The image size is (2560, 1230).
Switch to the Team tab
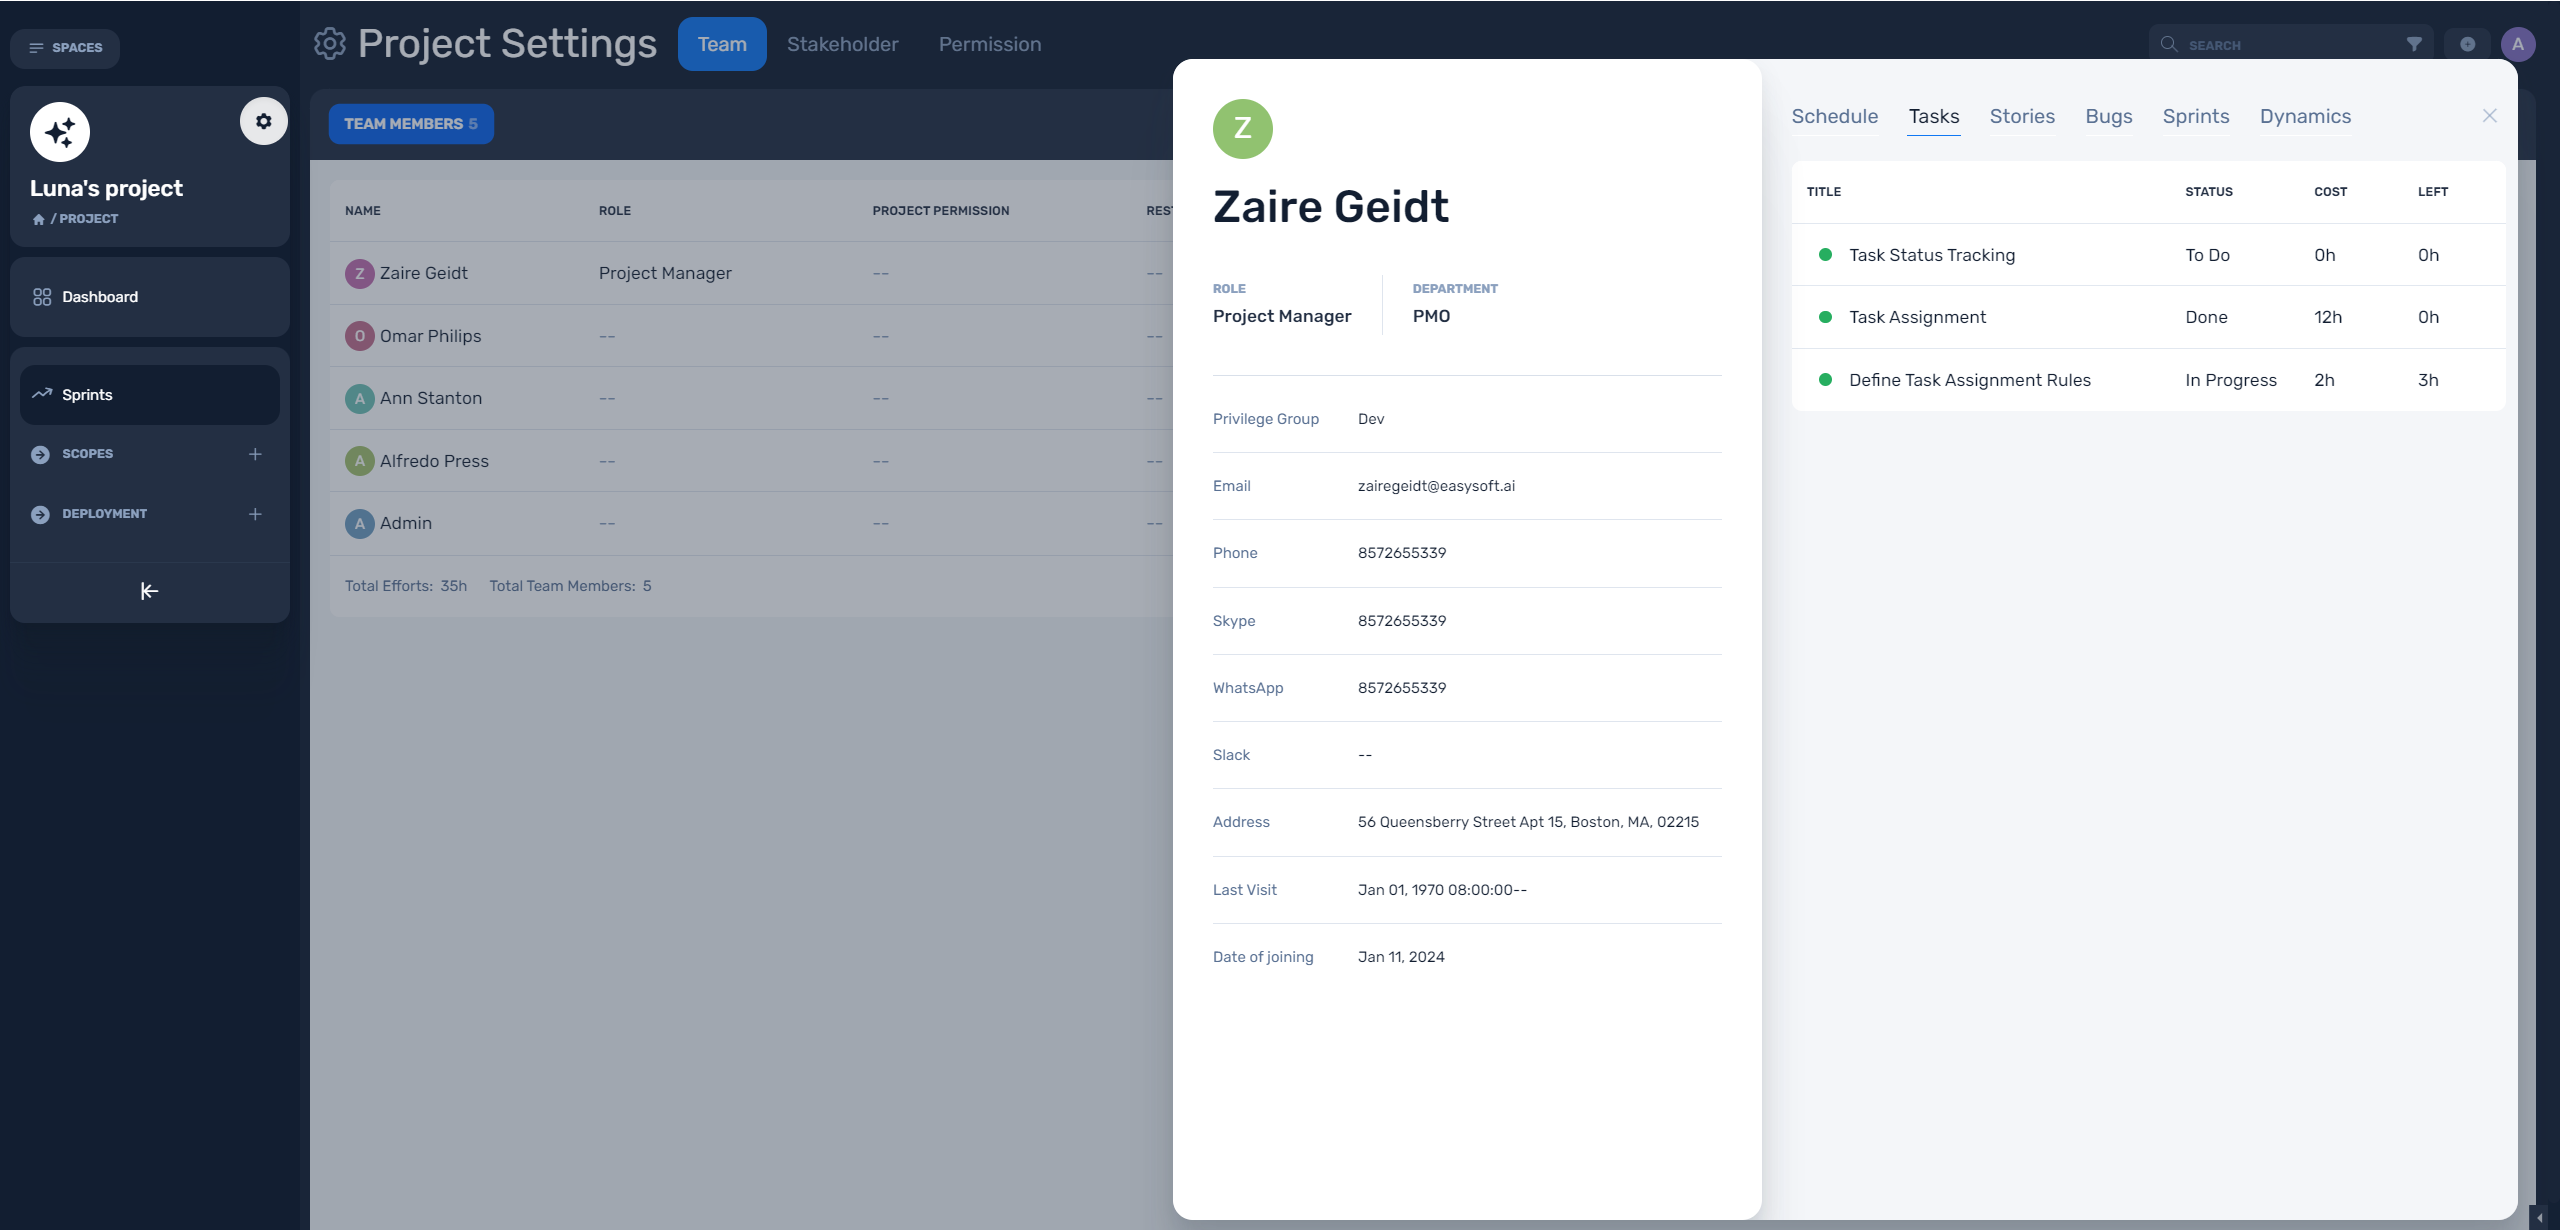tap(722, 44)
